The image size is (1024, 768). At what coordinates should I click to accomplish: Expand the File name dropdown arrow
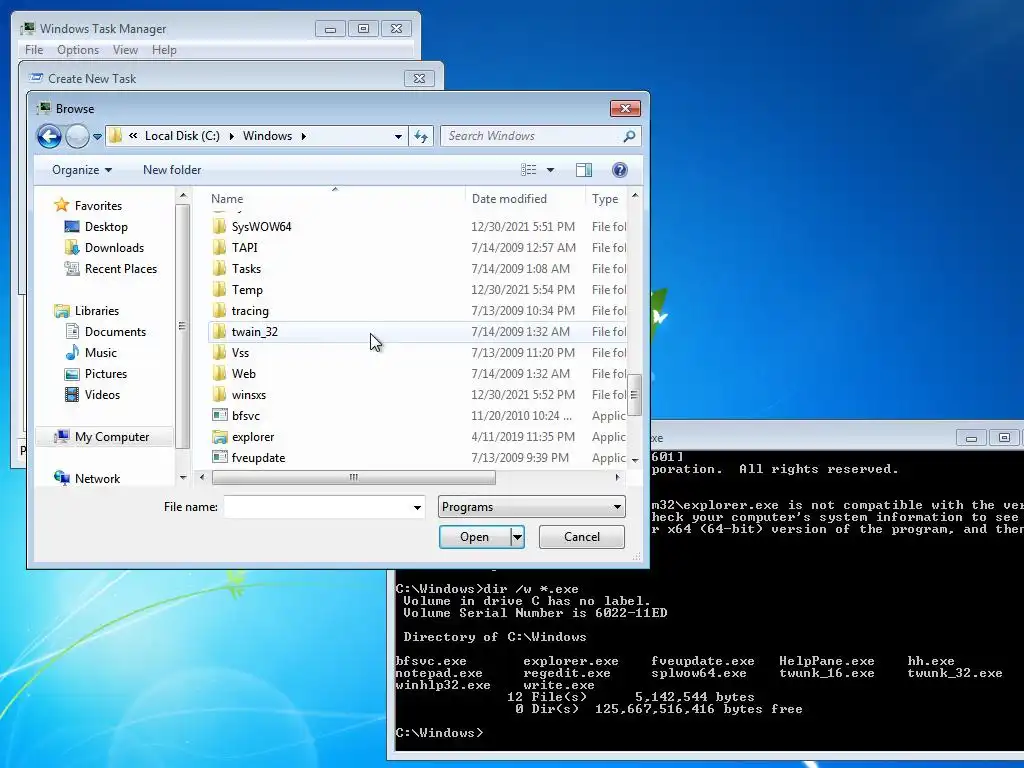pos(417,507)
